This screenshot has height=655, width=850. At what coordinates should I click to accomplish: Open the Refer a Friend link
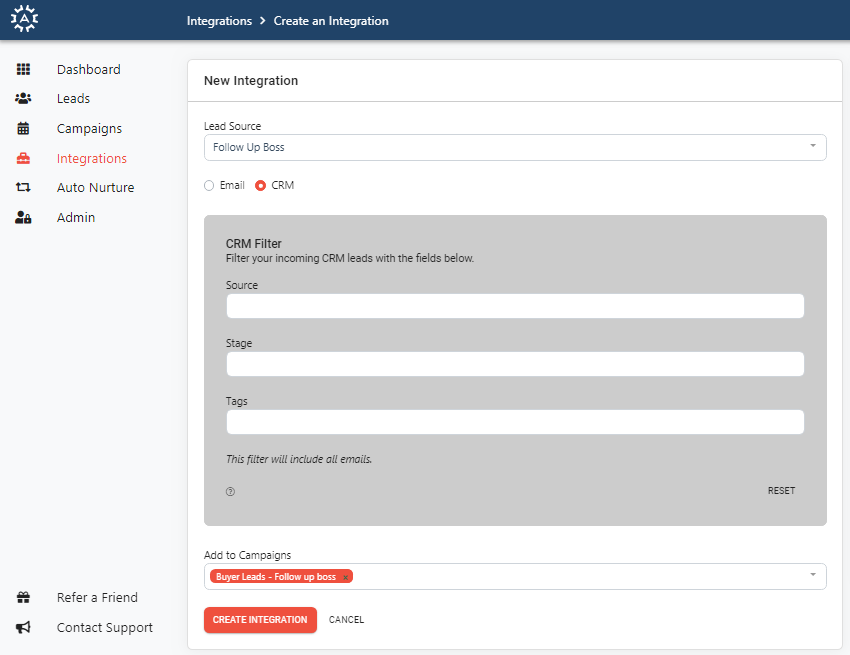pyautogui.click(x=97, y=598)
